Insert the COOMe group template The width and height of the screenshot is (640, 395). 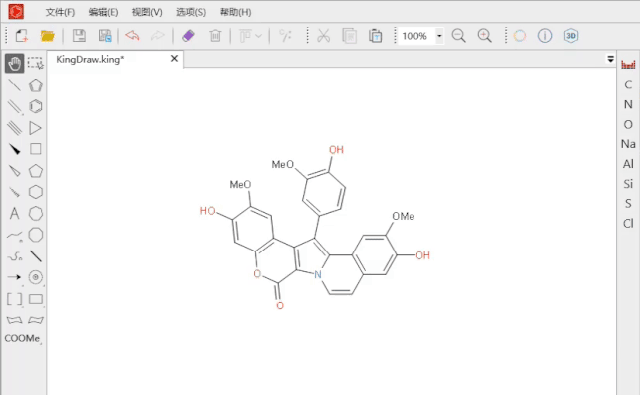pos(22,338)
